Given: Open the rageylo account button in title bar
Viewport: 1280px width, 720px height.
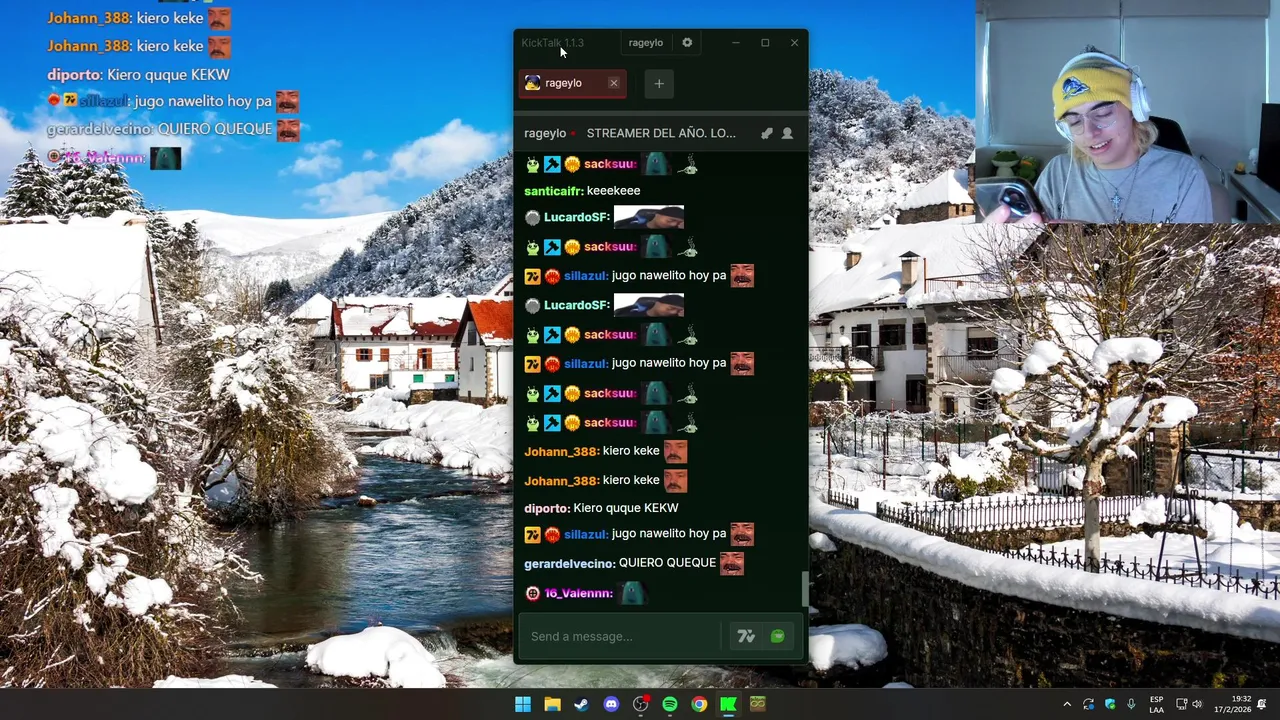Looking at the screenshot, I should [x=646, y=43].
